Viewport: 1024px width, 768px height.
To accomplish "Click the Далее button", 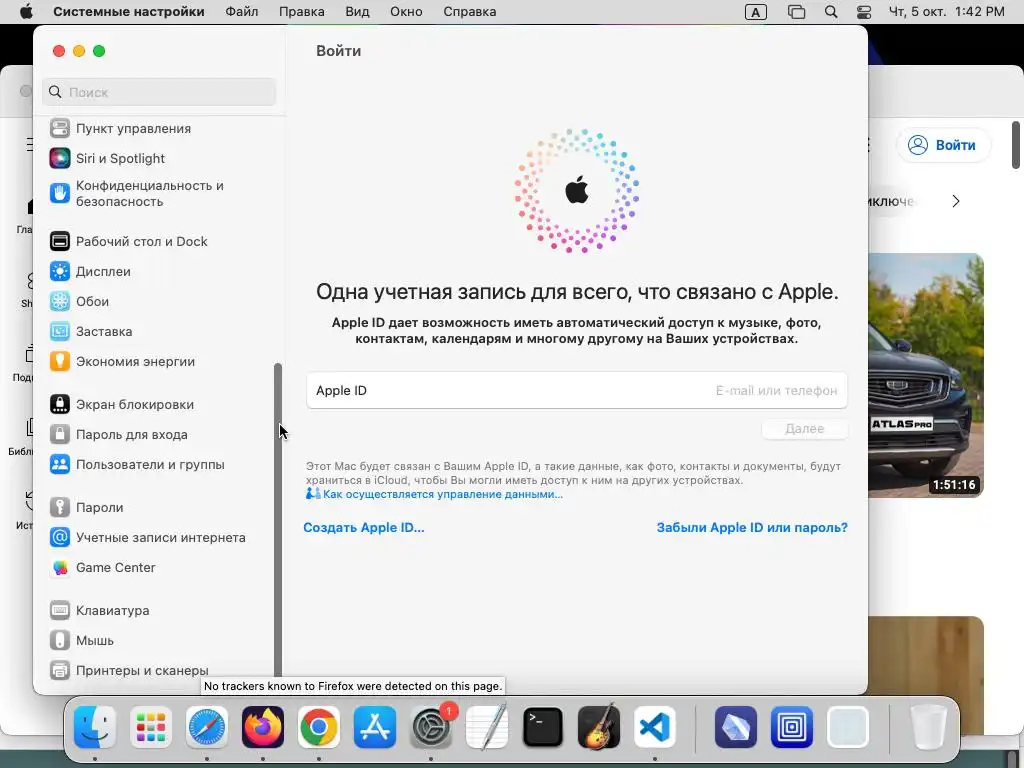I will click(805, 428).
